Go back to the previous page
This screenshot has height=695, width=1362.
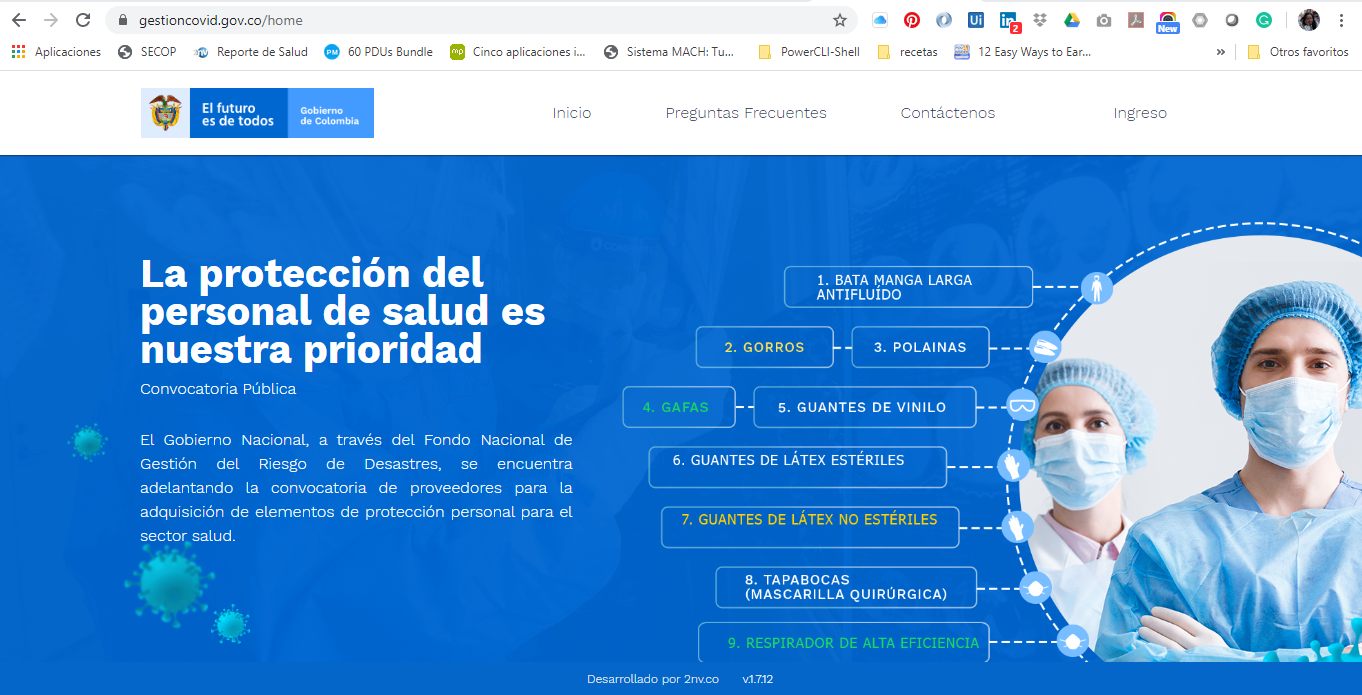pyautogui.click(x=19, y=20)
